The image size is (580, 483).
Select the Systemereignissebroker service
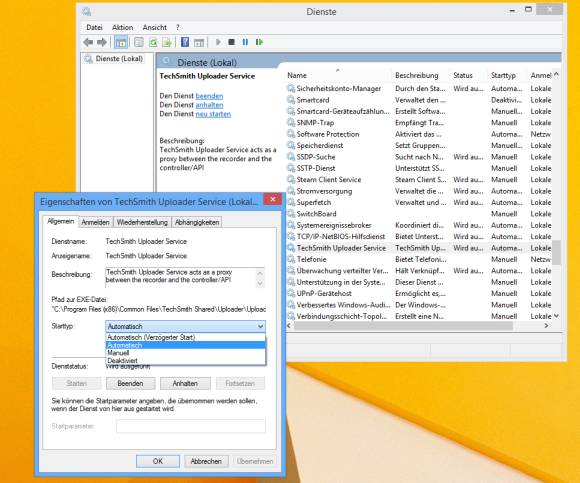(x=419, y=225)
